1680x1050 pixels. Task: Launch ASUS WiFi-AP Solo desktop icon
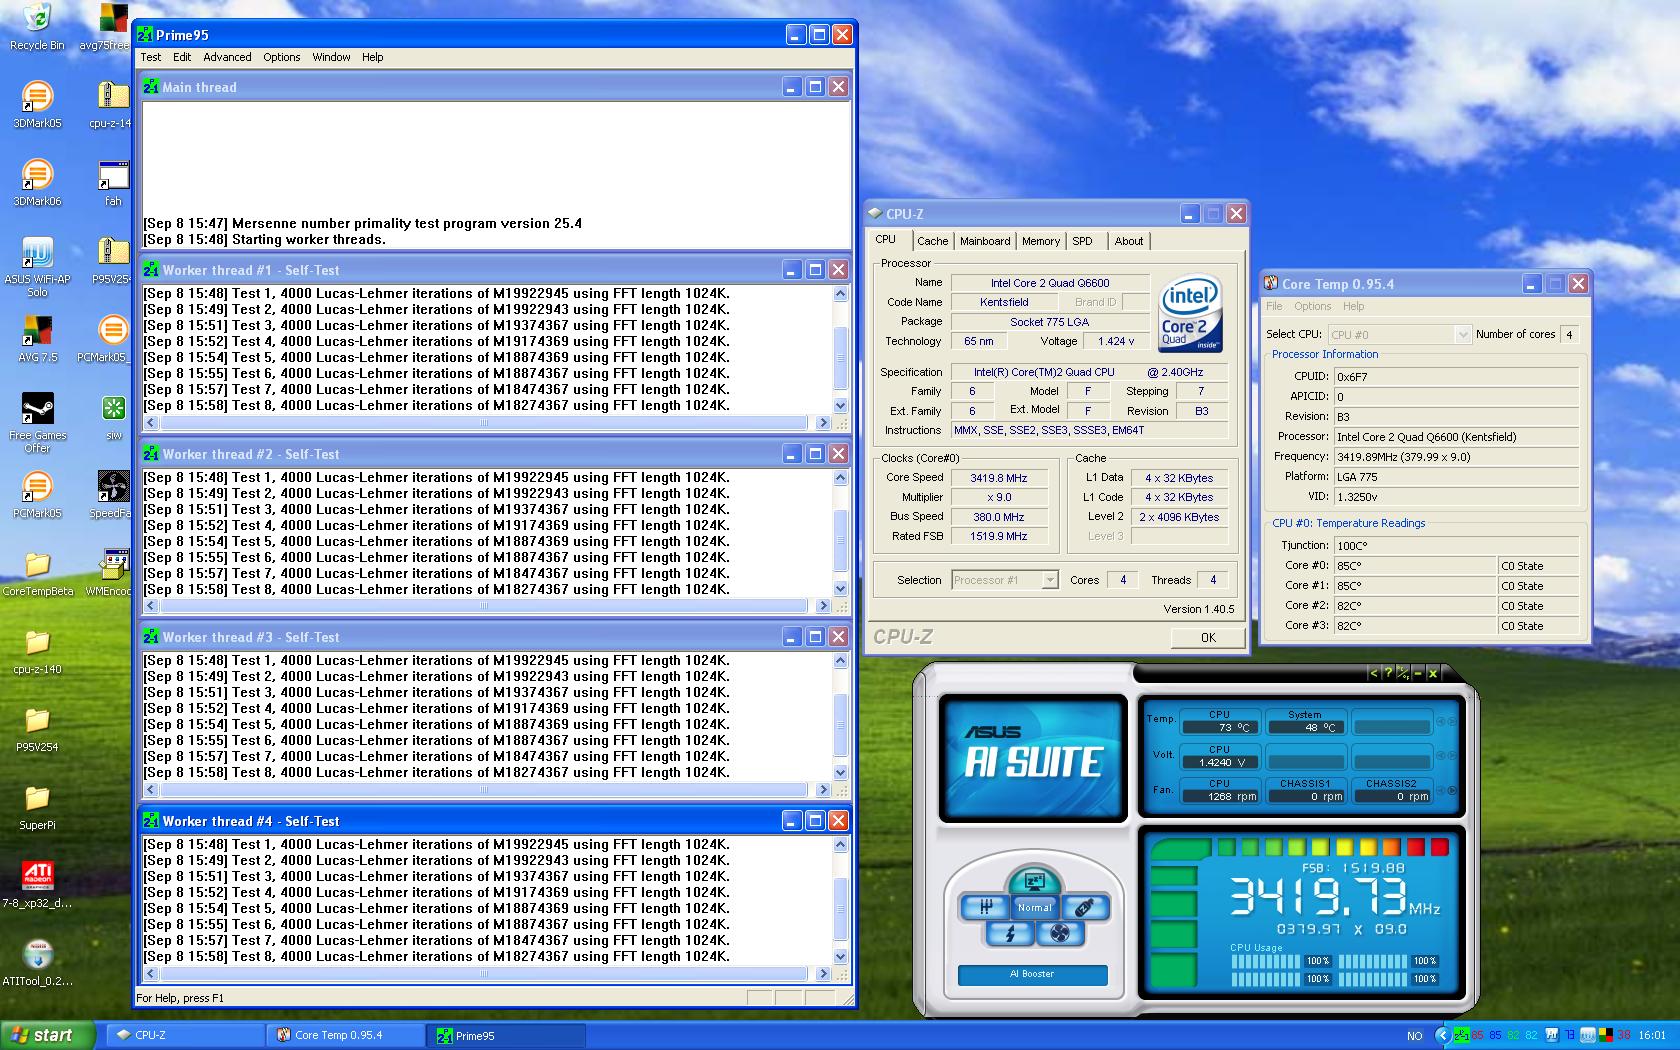tap(37, 266)
